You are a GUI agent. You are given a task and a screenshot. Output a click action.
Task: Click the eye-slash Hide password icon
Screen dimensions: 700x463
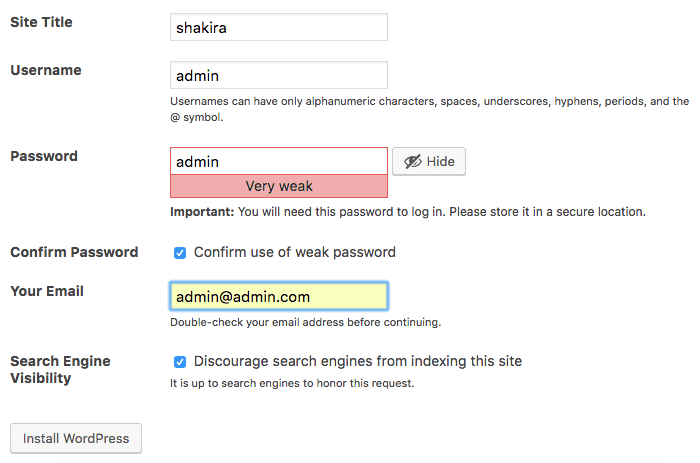click(411, 162)
